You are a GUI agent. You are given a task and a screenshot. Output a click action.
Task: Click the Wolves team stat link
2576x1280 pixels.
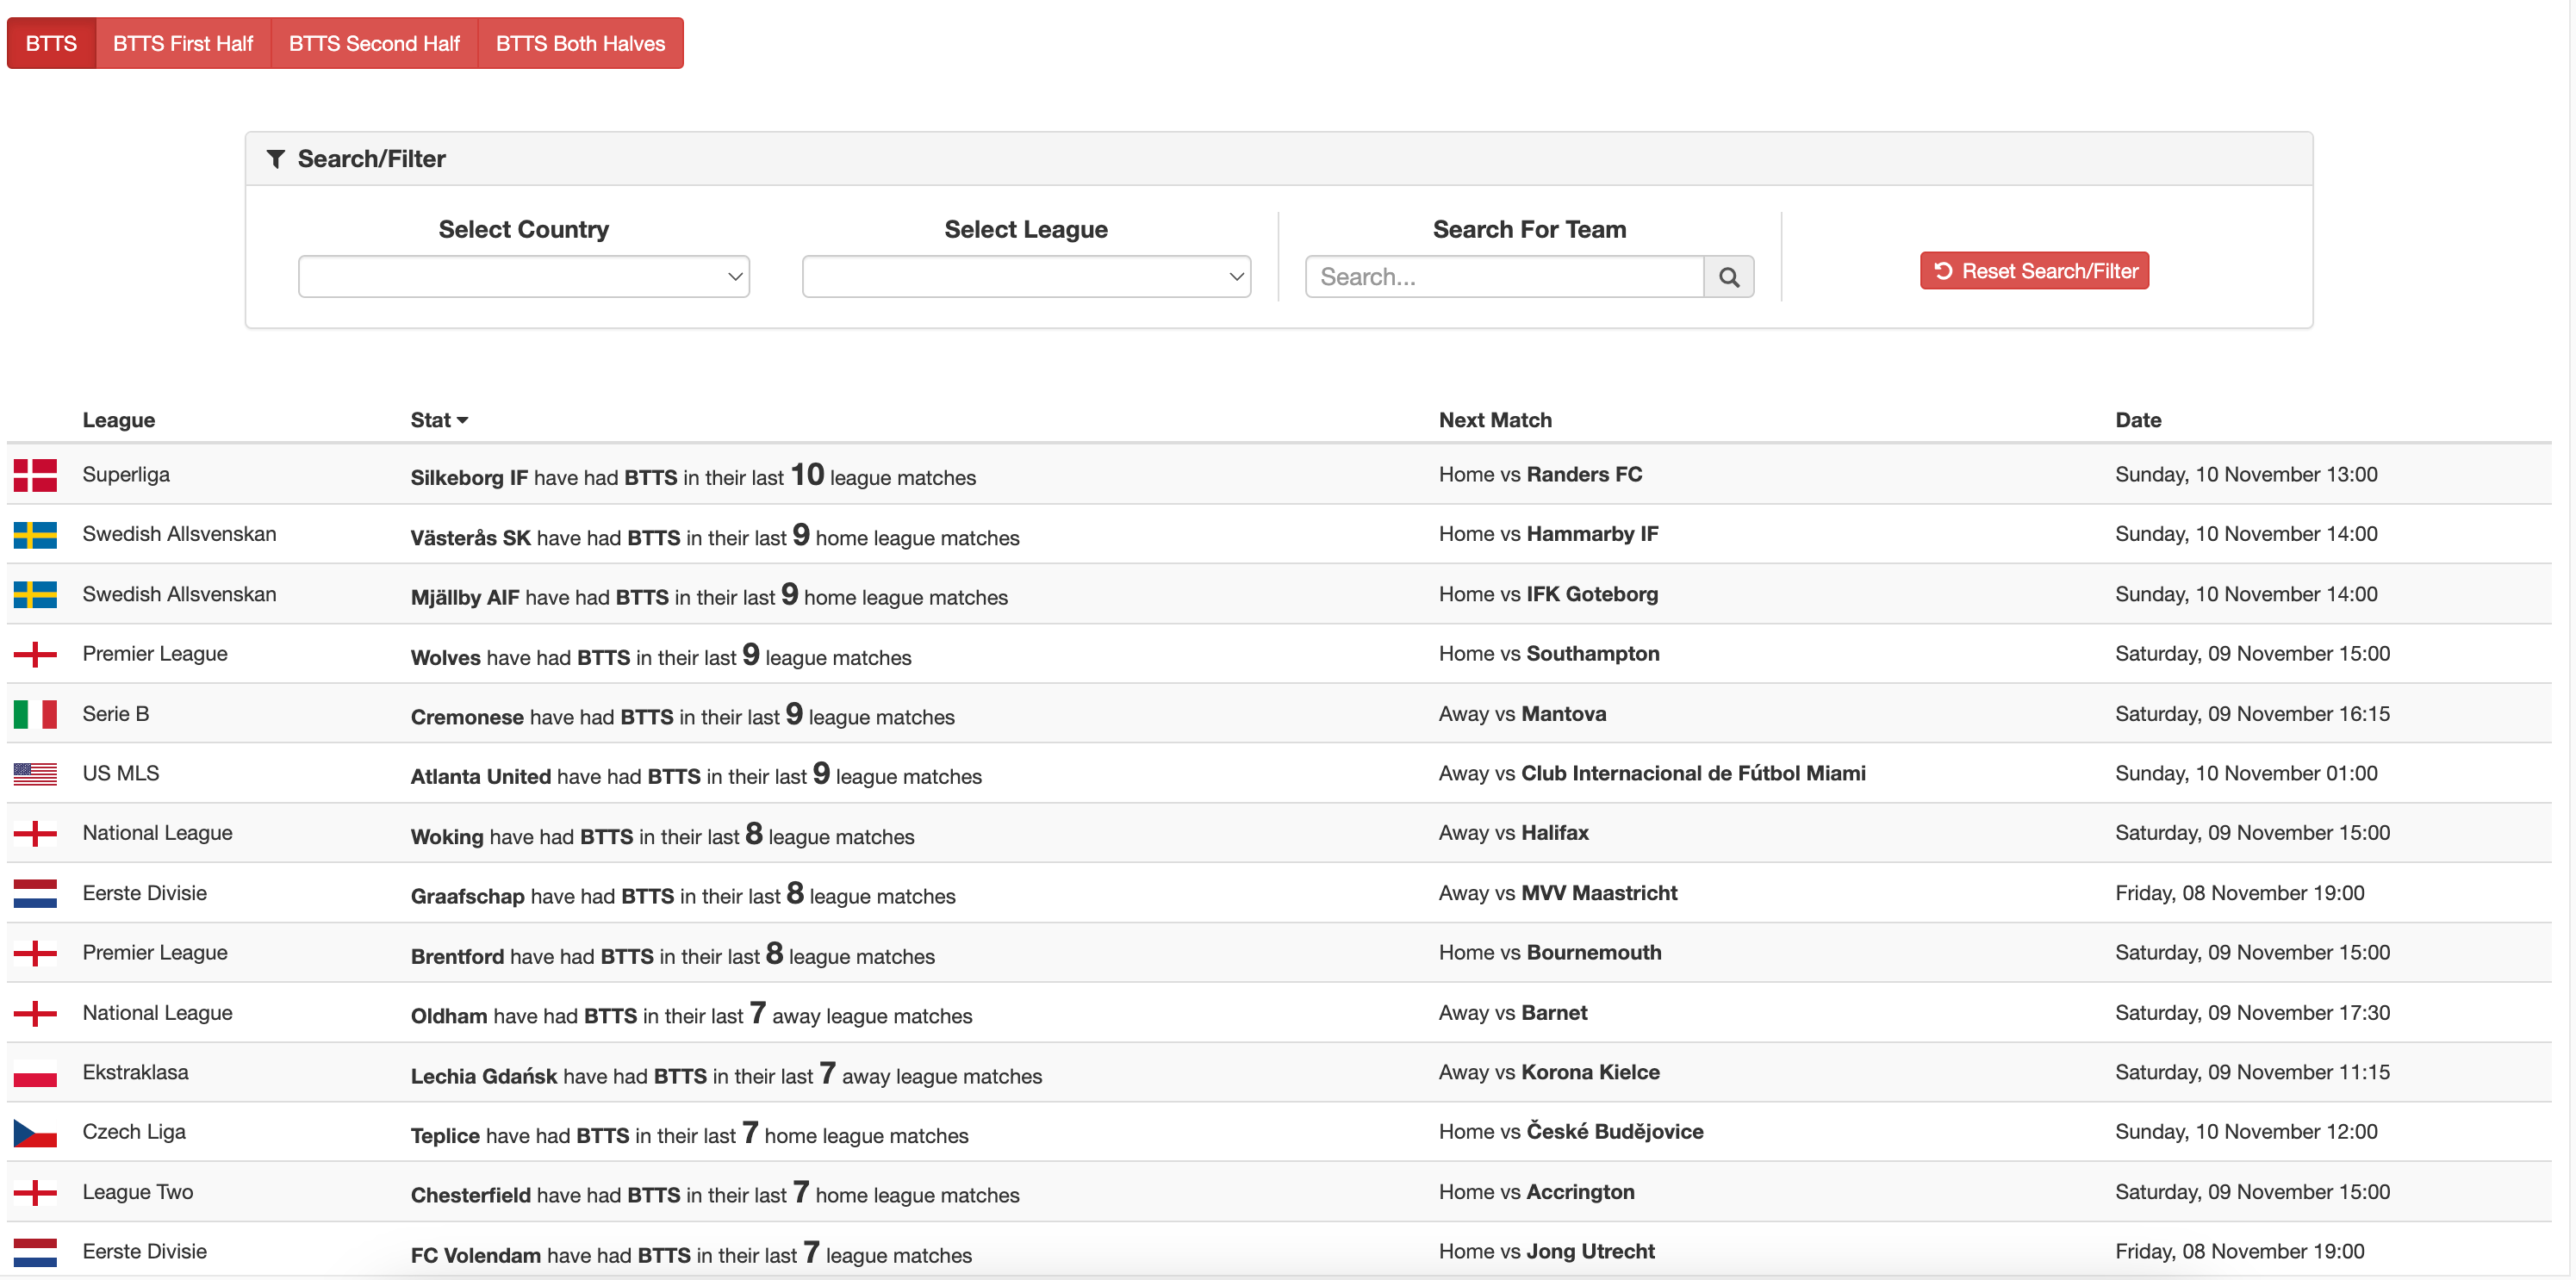[445, 658]
